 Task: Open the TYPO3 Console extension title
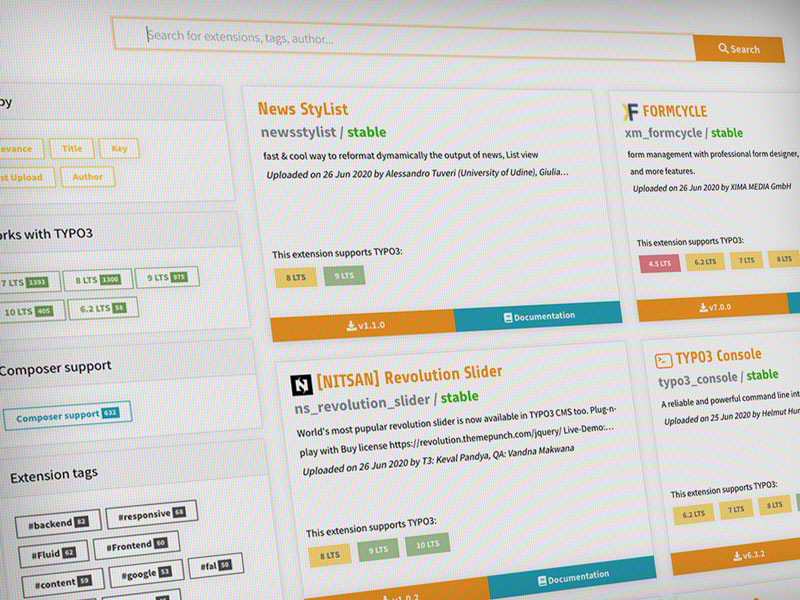pos(718,356)
